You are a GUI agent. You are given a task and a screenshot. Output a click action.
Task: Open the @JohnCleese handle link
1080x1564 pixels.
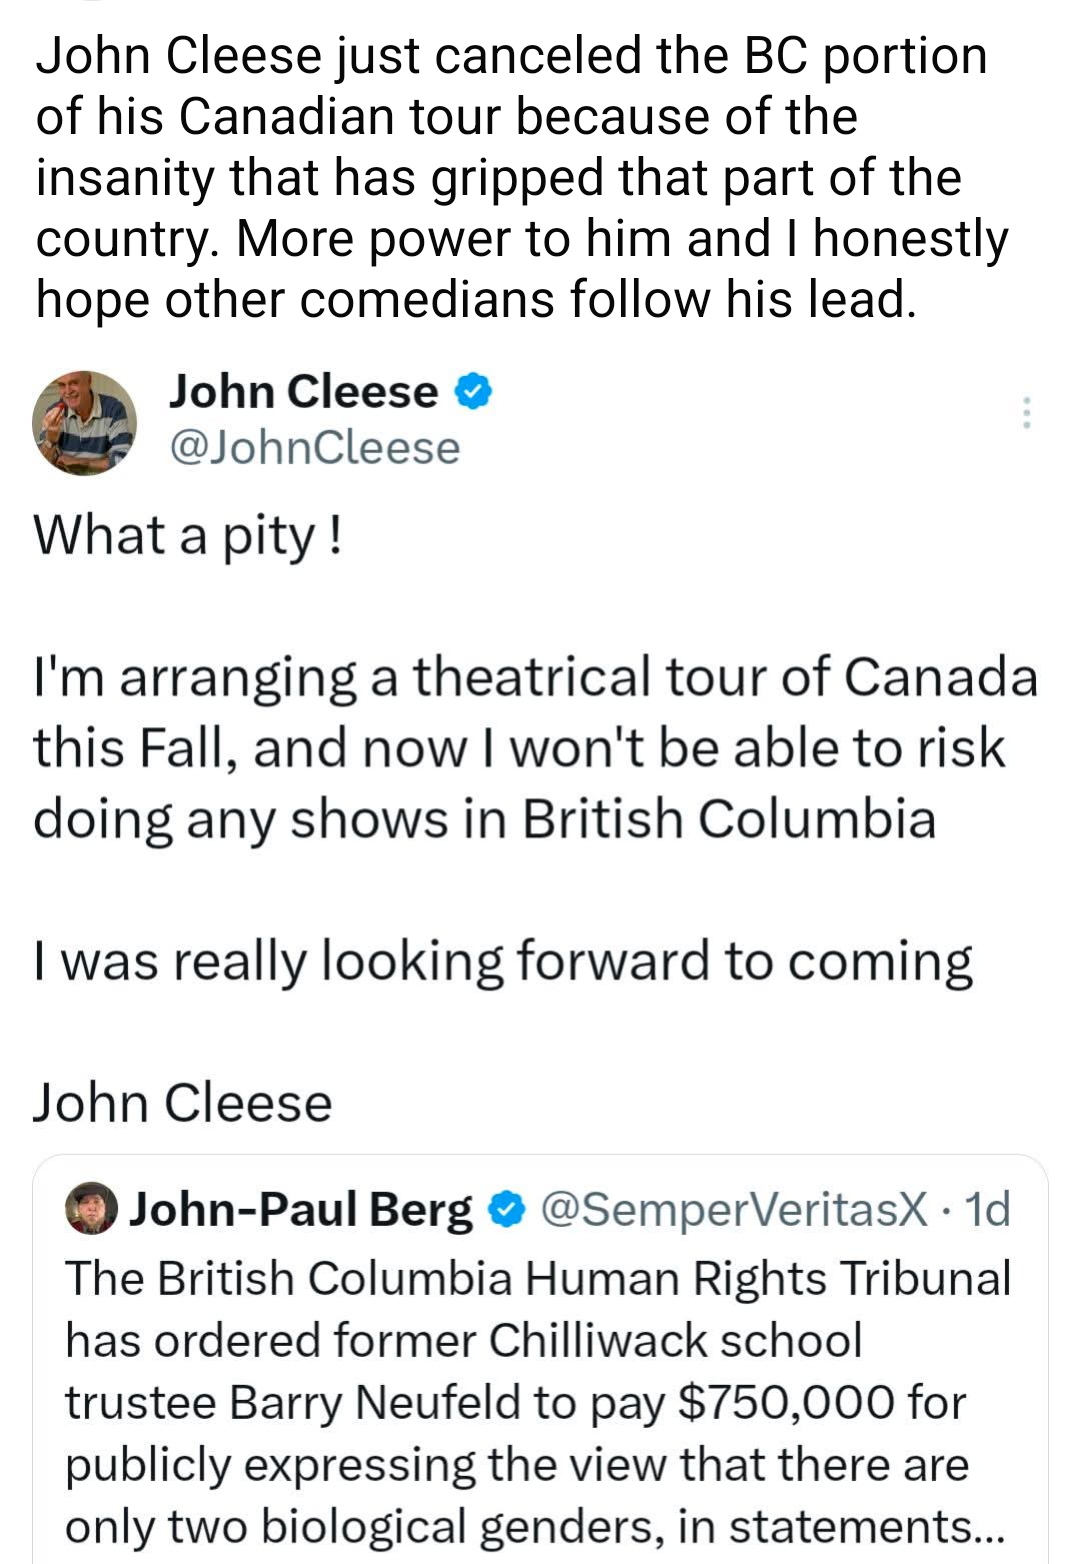pos(310,447)
